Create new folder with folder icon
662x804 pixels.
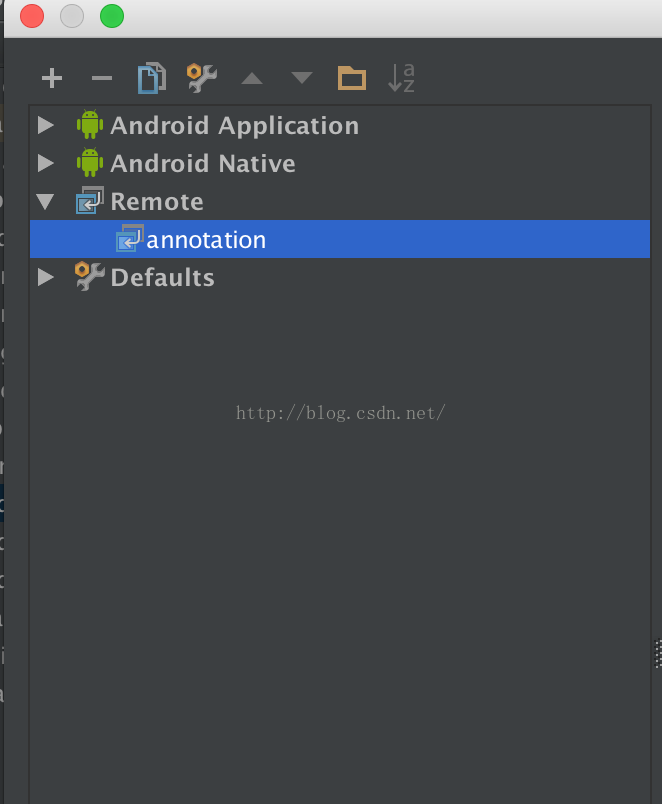(352, 78)
